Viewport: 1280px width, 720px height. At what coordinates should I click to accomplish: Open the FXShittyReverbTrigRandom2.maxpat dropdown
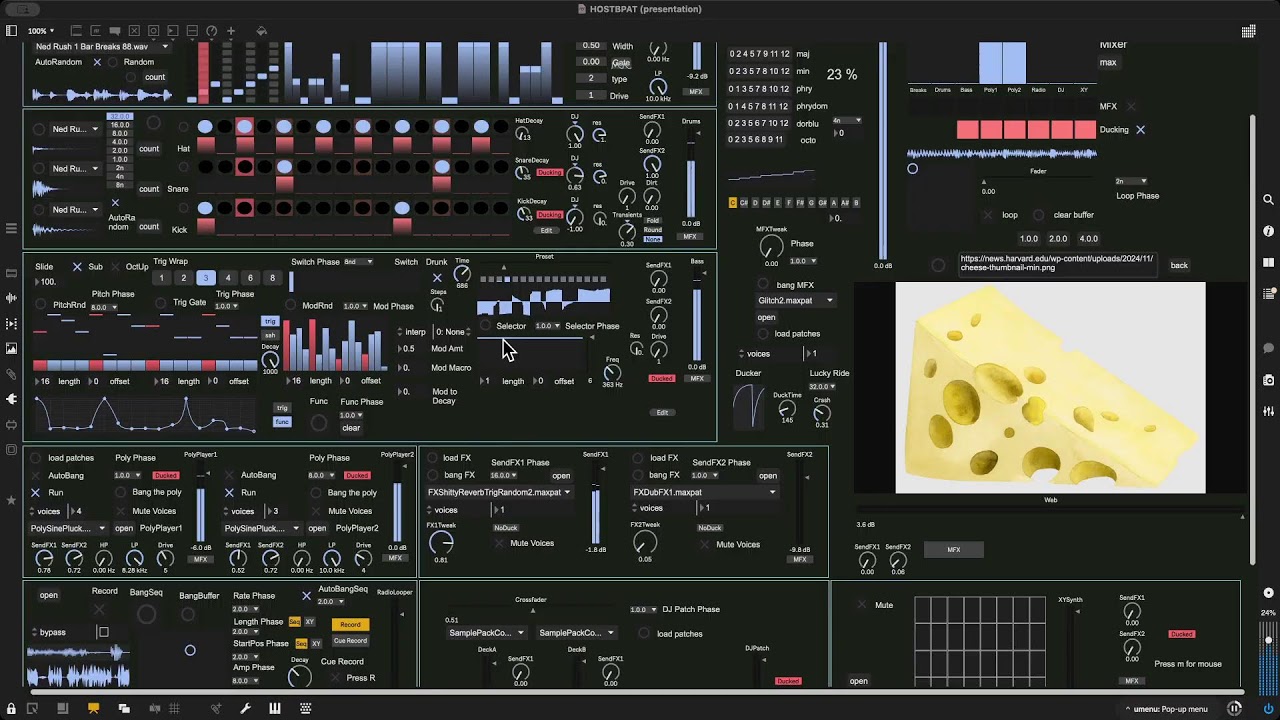click(499, 492)
